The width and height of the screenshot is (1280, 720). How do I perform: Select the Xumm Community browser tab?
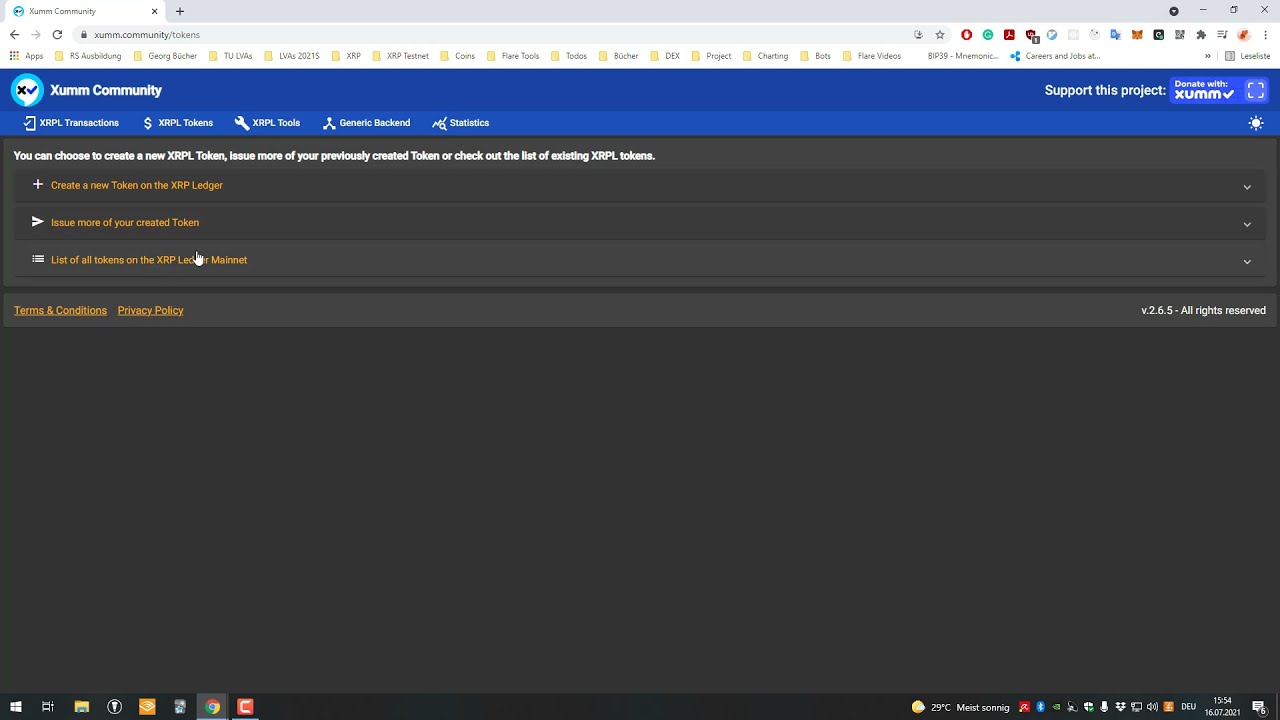[84, 11]
